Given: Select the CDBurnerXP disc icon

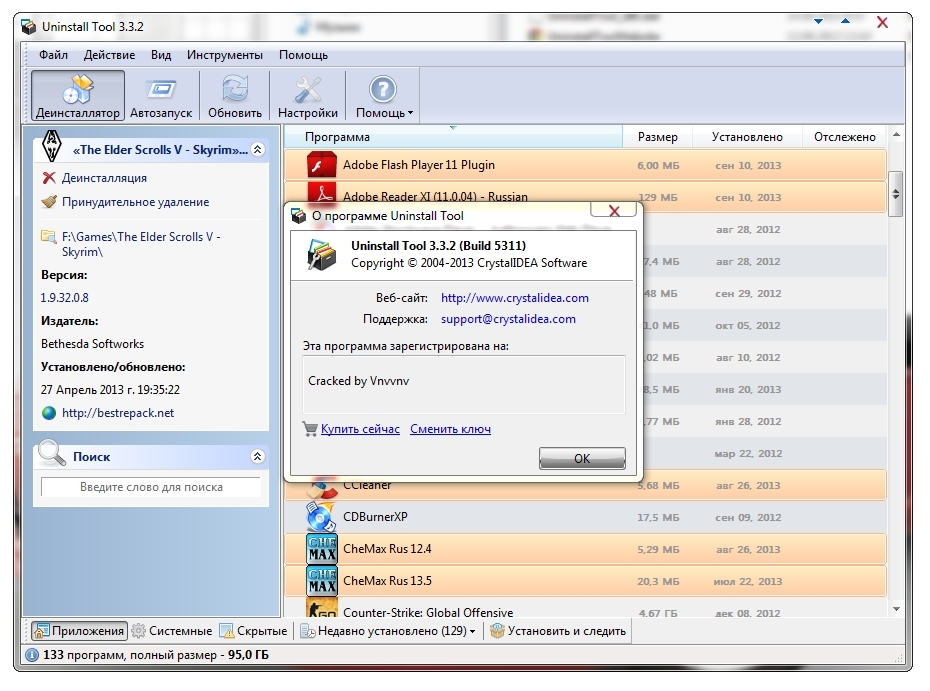Looking at the screenshot, I should coord(321,517).
